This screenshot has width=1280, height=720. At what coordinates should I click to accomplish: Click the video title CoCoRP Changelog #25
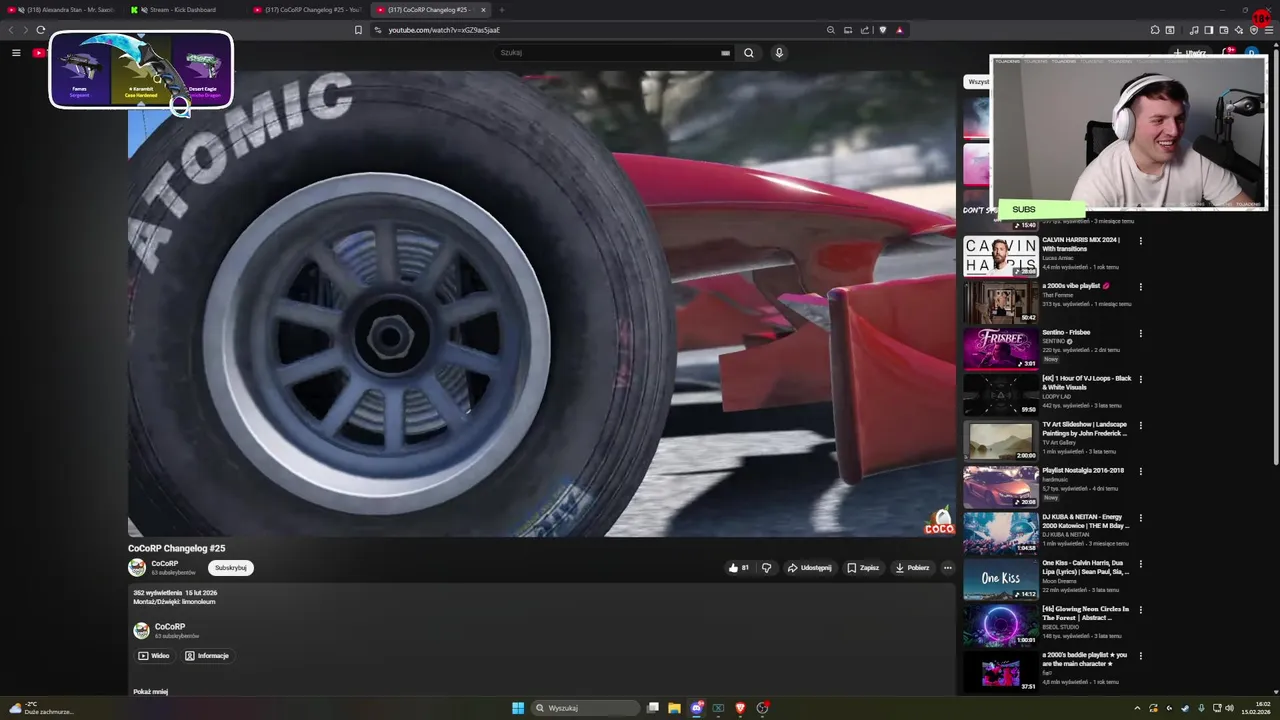tap(176, 548)
